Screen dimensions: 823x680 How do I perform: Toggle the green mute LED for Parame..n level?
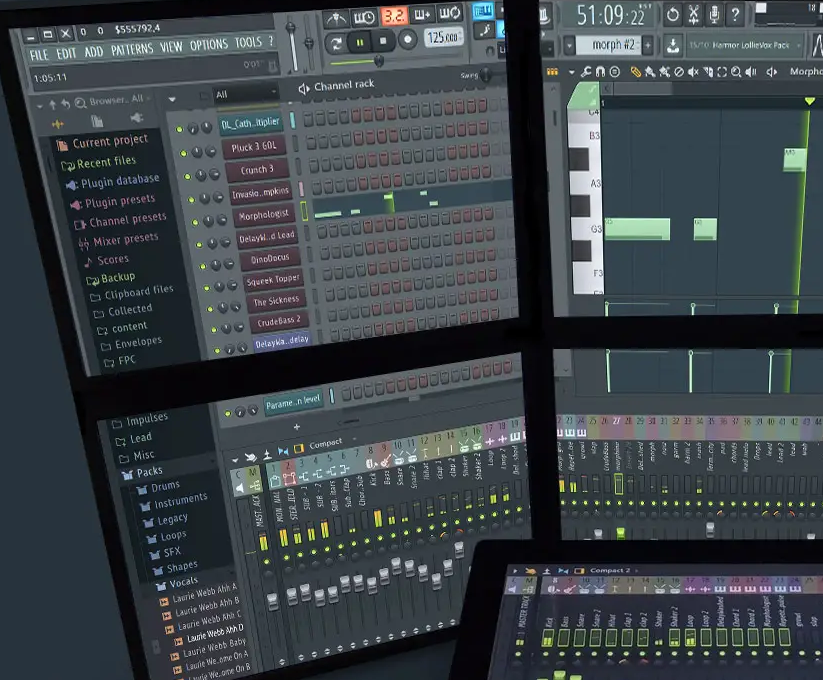pyautogui.click(x=228, y=413)
